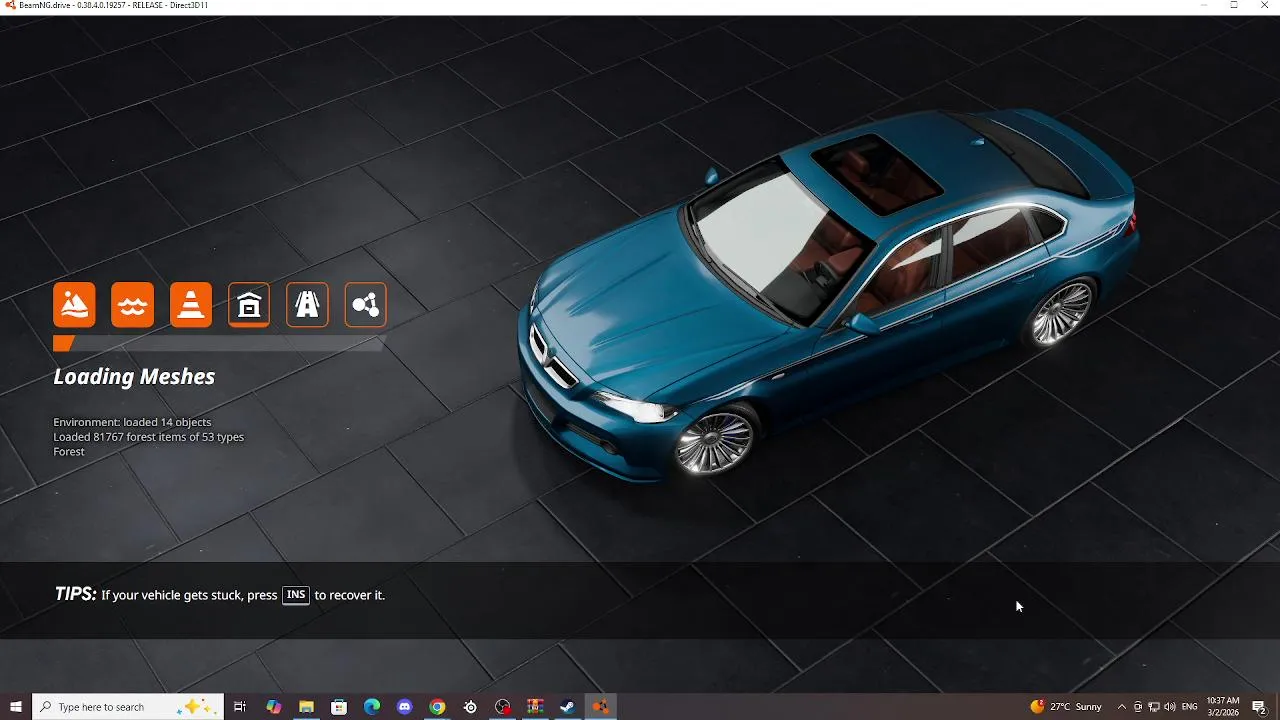Screen dimensions: 1280x720
Task: Click the road loading stage icon
Action: [307, 305]
